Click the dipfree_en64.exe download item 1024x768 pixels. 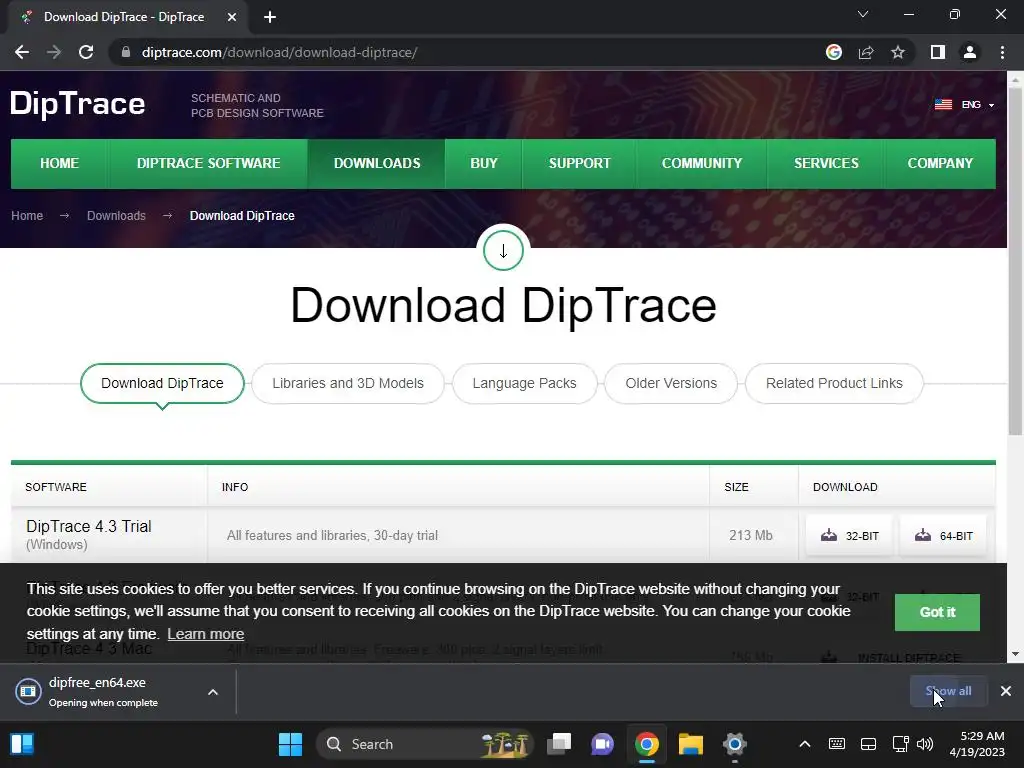click(x=104, y=692)
